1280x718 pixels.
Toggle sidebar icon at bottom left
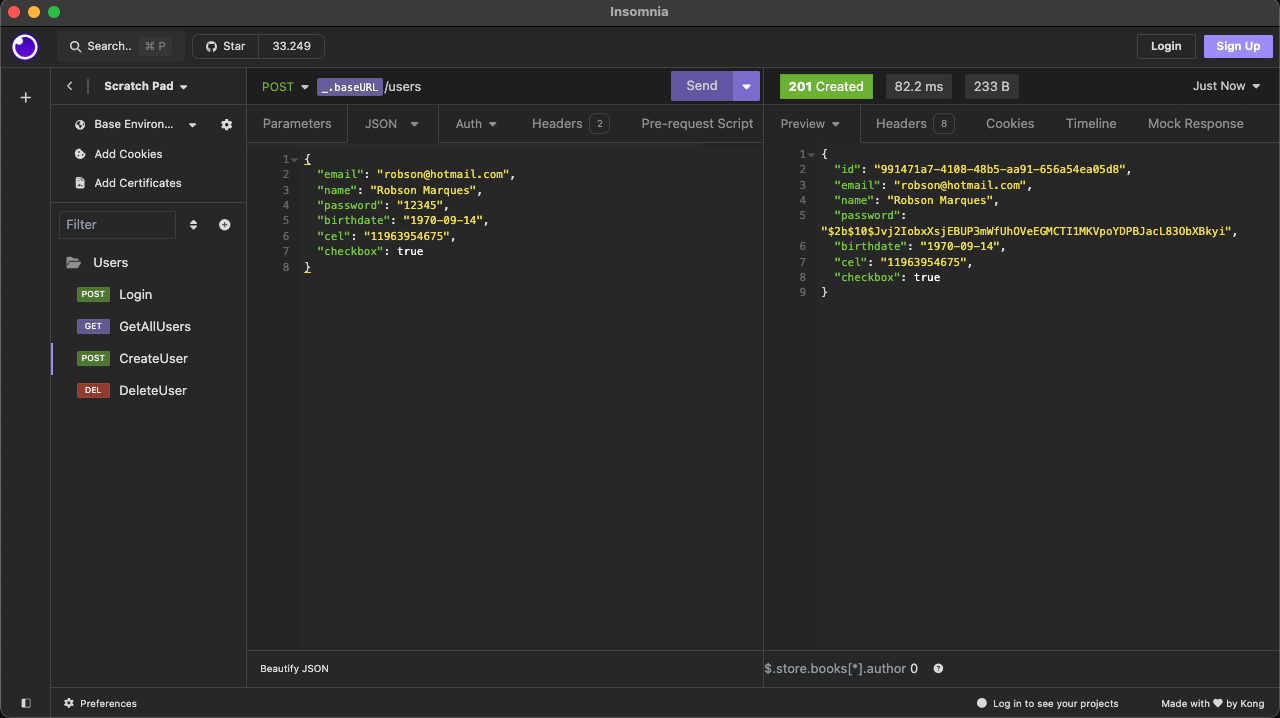pyautogui.click(x=26, y=703)
